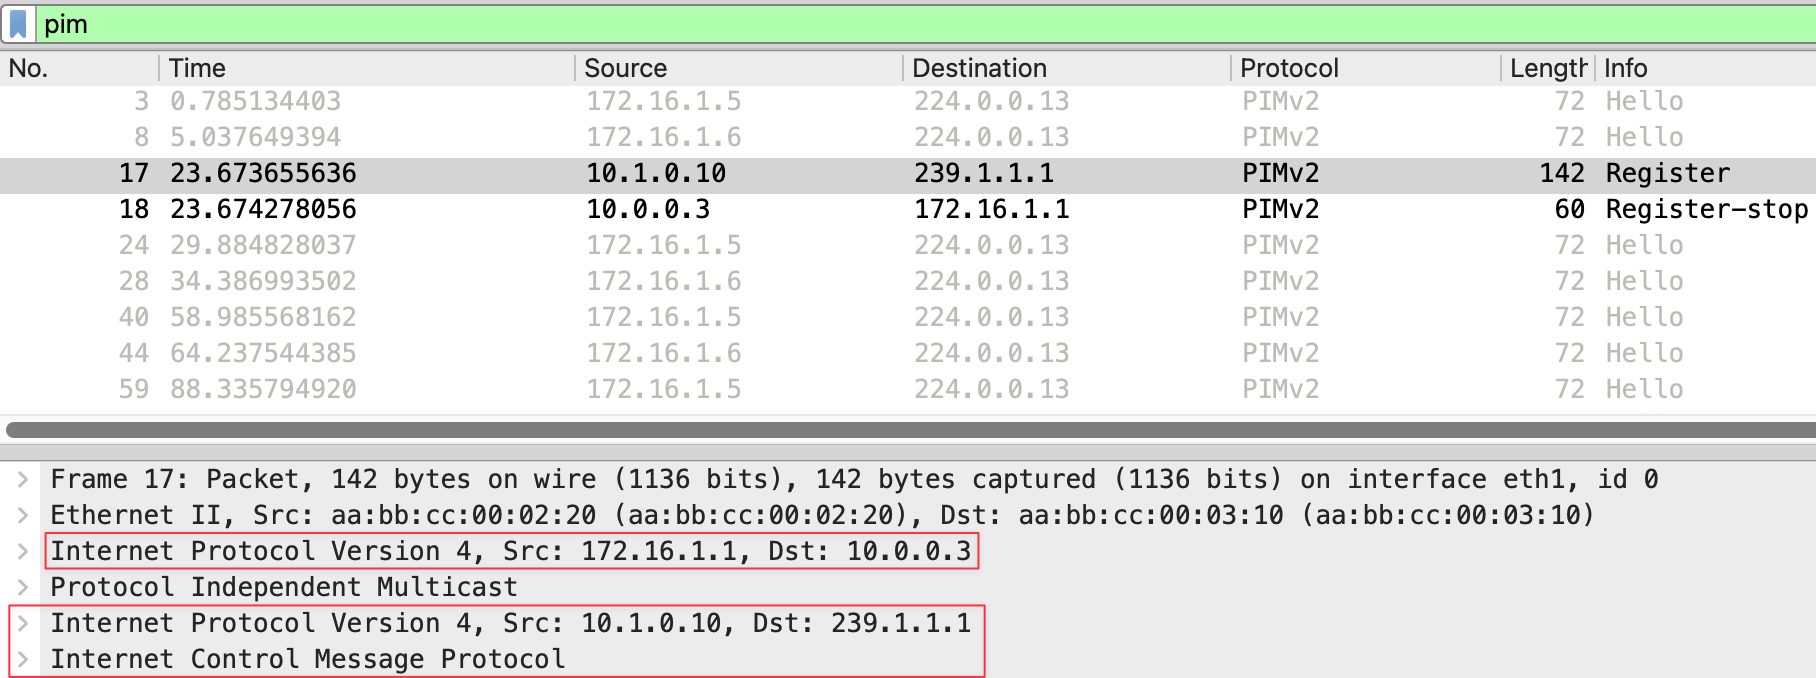This screenshot has width=1816, height=678.
Task: Expand the Internet Control Message Protocol section
Action: click(22, 660)
